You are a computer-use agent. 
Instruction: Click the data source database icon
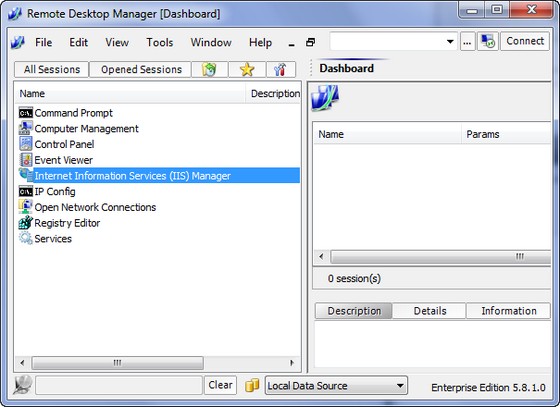pyautogui.click(x=252, y=386)
